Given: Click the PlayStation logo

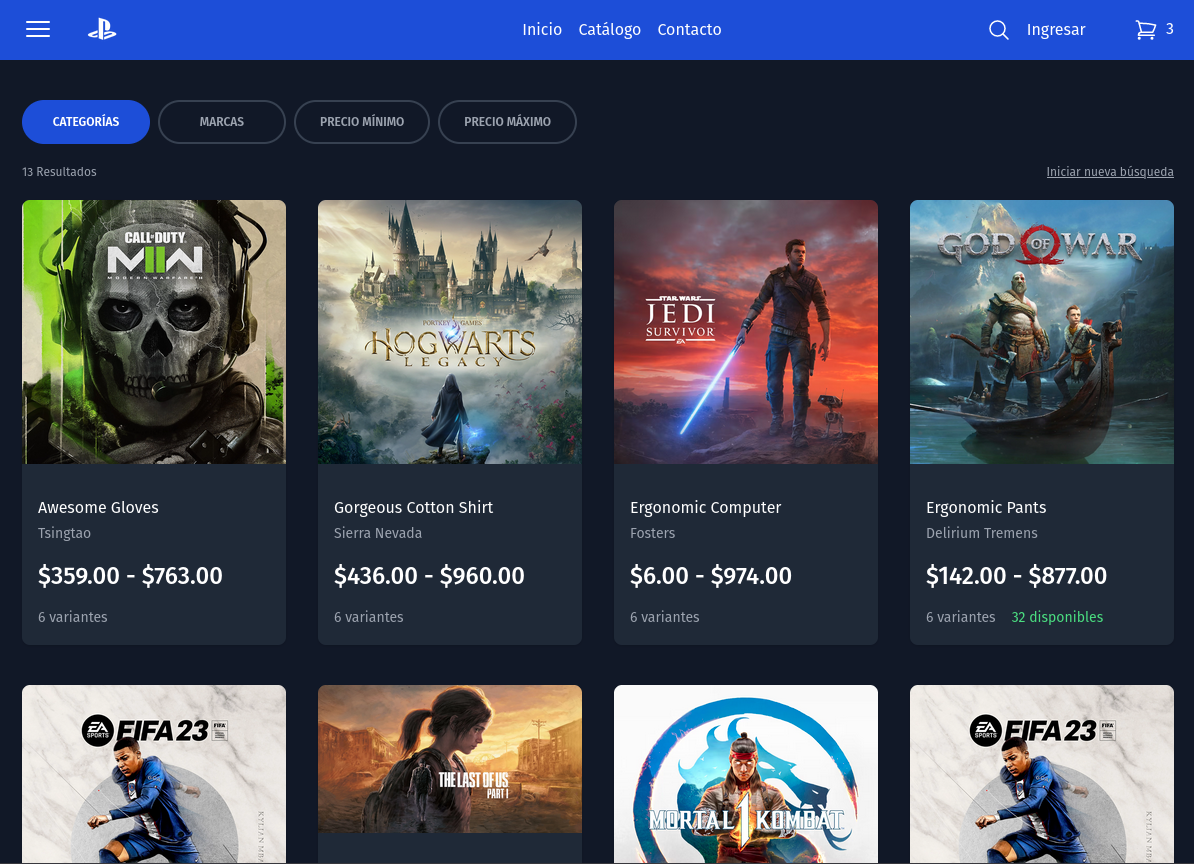Looking at the screenshot, I should tap(102, 30).
